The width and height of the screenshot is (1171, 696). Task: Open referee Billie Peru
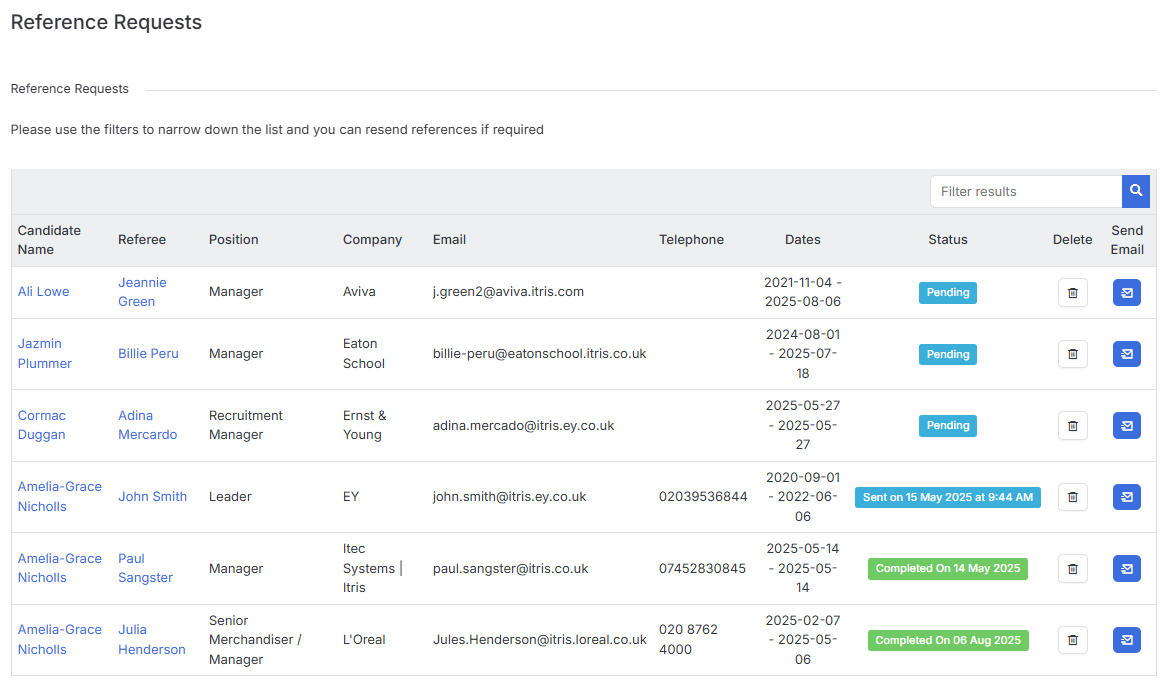tap(148, 353)
